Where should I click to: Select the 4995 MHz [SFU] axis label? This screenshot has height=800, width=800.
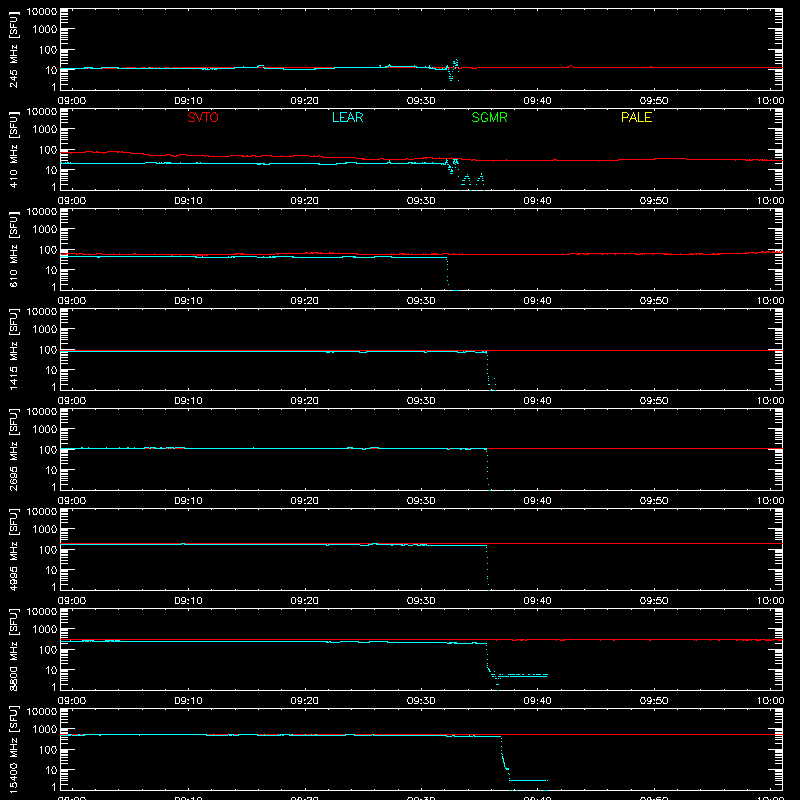coord(14,549)
